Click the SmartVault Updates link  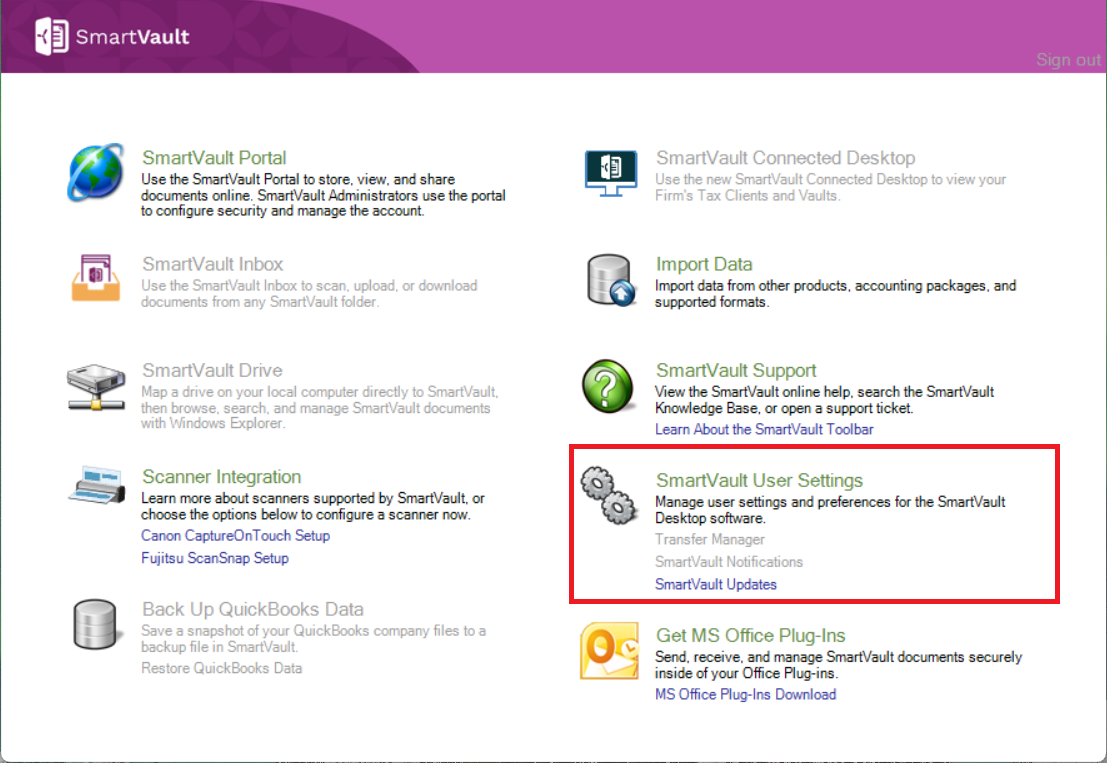pyautogui.click(x=716, y=584)
